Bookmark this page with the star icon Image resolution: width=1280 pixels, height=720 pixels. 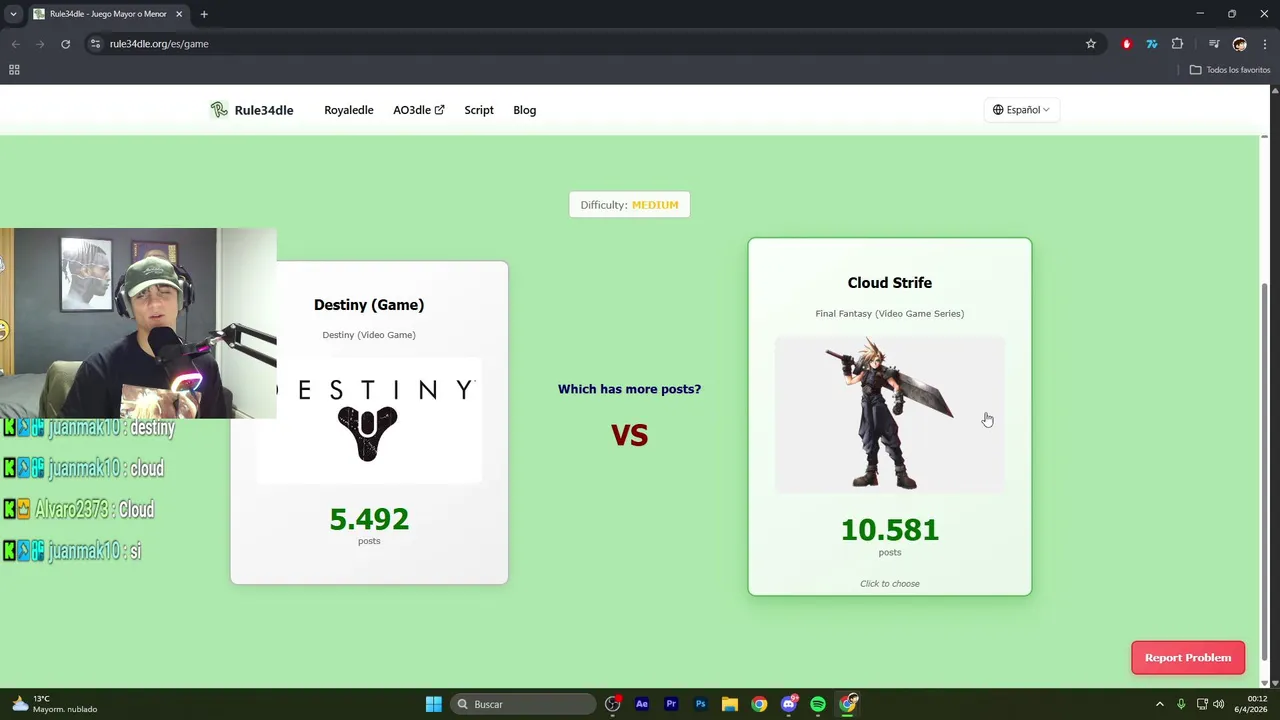[1091, 44]
